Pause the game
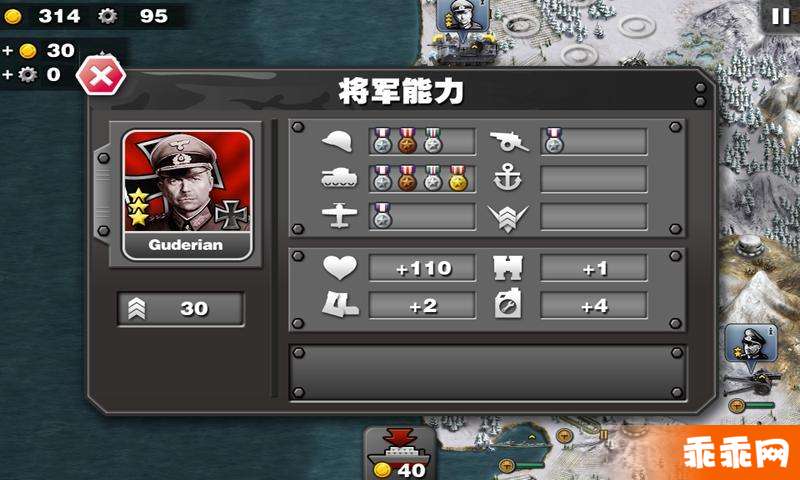 click(780, 16)
